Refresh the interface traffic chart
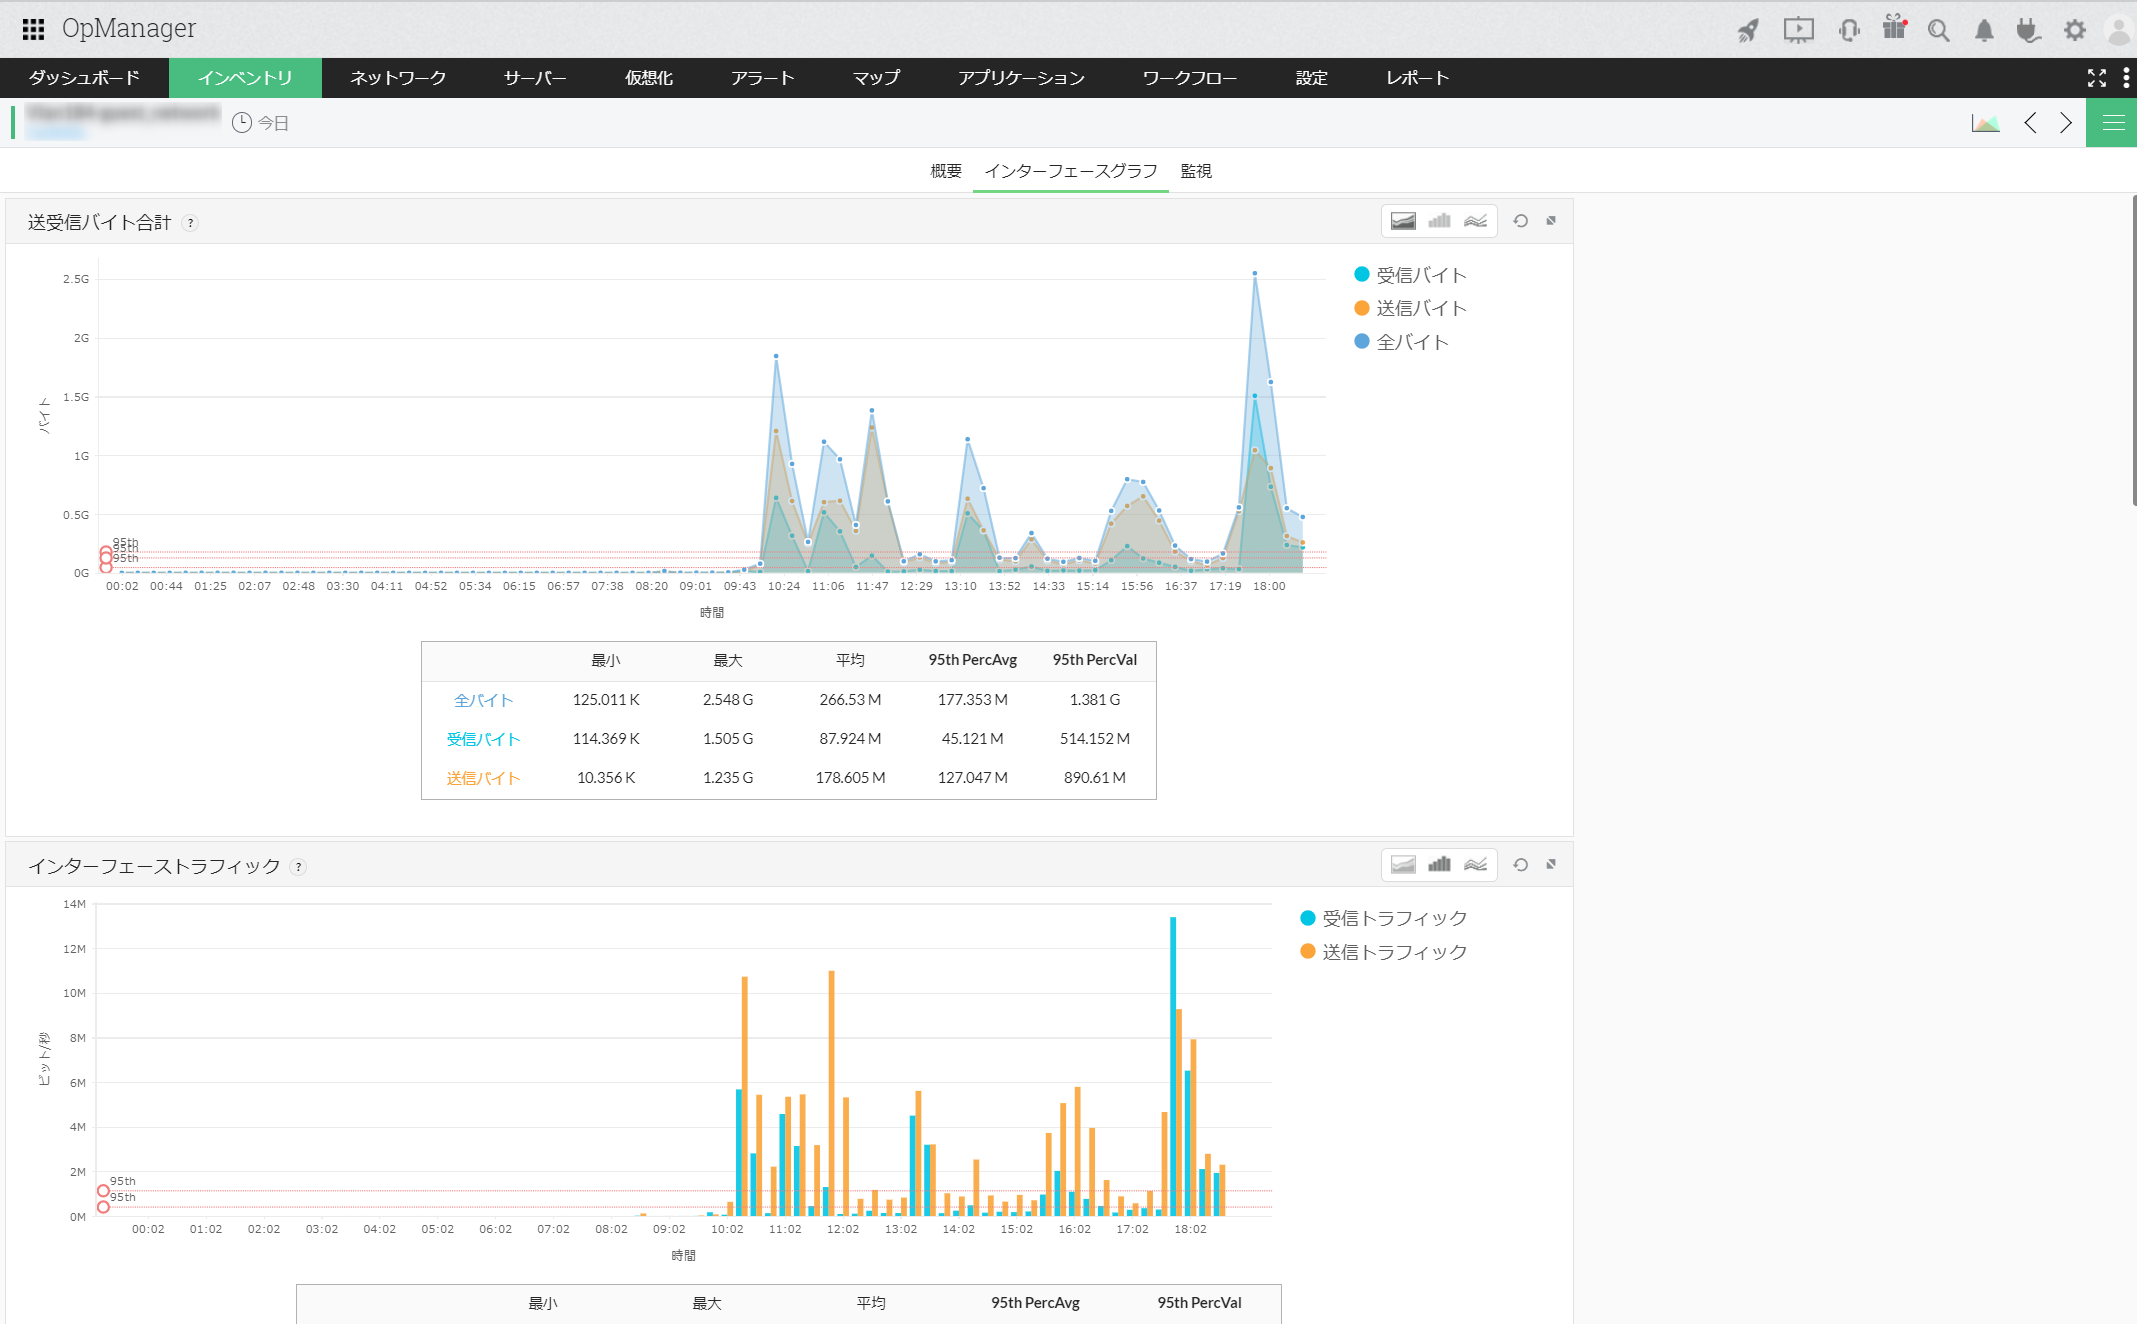The width and height of the screenshot is (2137, 1324). coord(1520,865)
